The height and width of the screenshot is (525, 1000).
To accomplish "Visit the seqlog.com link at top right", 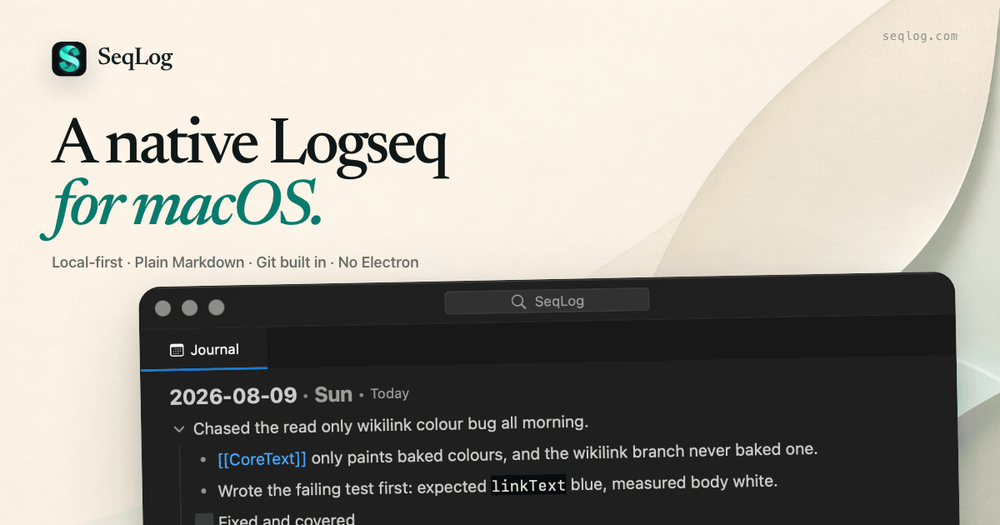I will click(x=920, y=36).
